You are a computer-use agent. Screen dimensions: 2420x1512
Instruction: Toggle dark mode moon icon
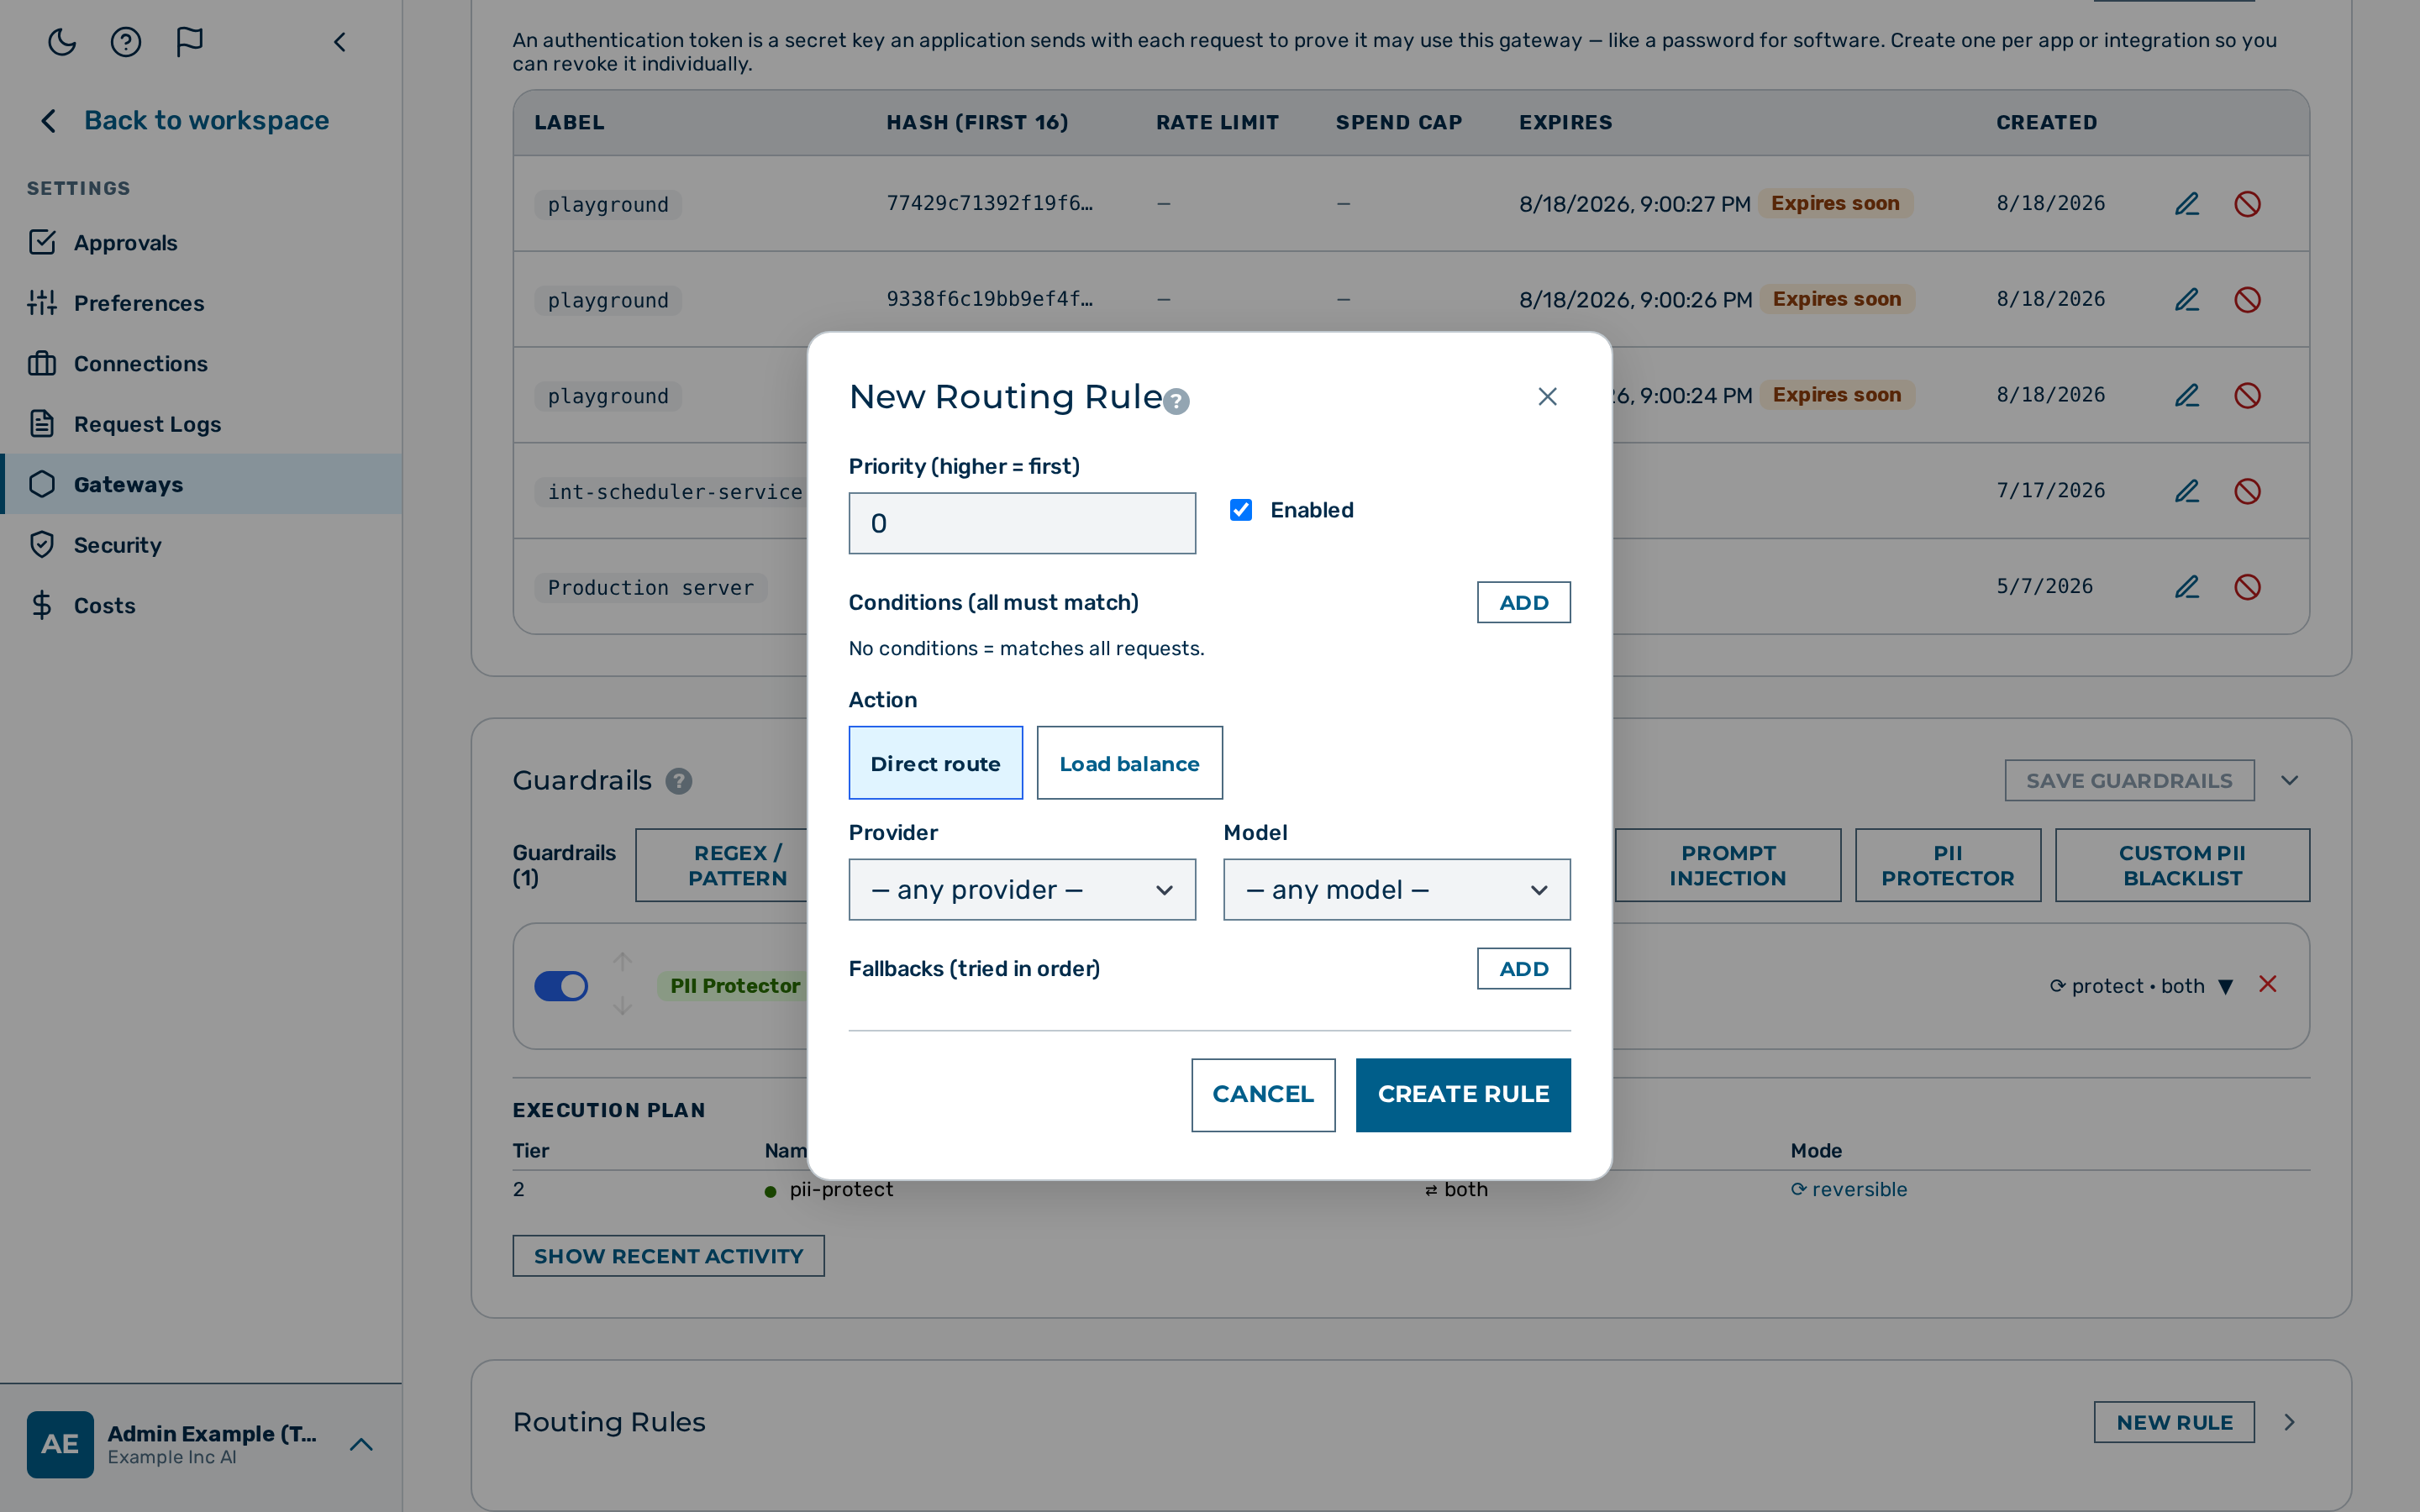point(62,42)
